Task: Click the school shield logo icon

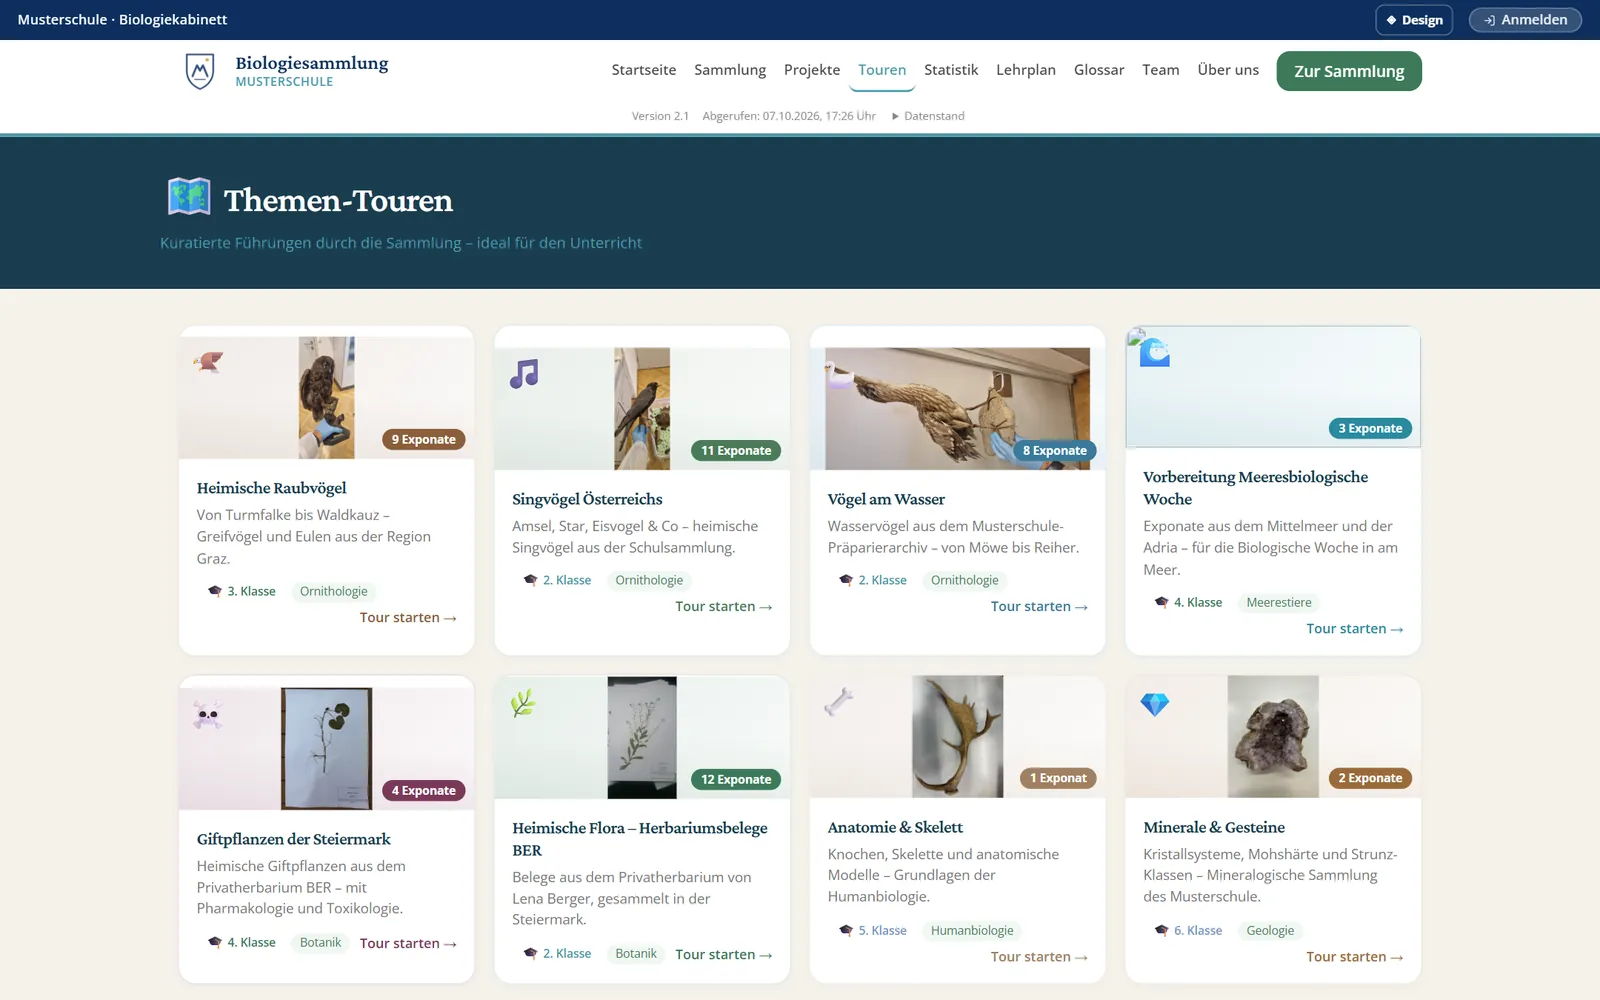Action: (x=200, y=71)
